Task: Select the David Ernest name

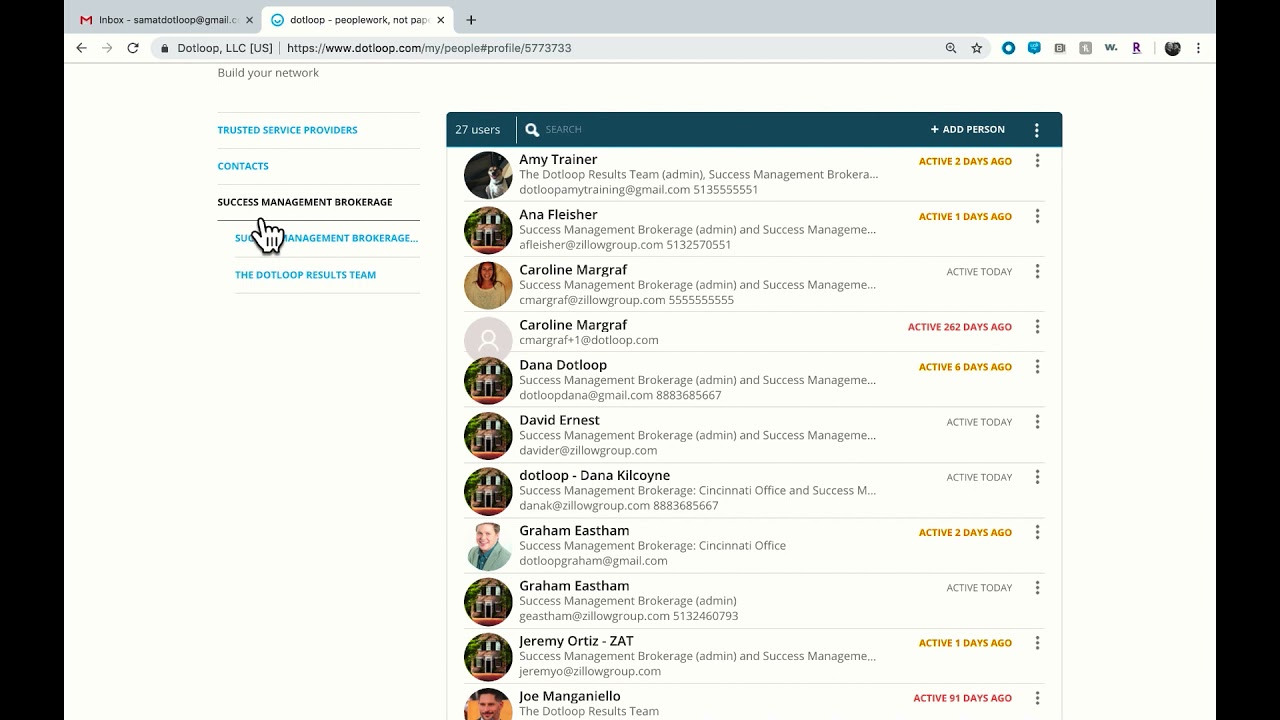Action: coord(559,420)
